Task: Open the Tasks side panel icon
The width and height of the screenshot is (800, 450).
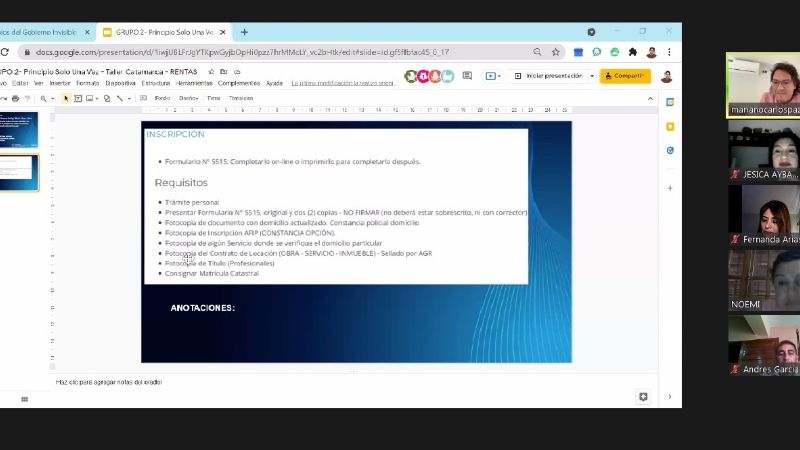Action: 670,151
